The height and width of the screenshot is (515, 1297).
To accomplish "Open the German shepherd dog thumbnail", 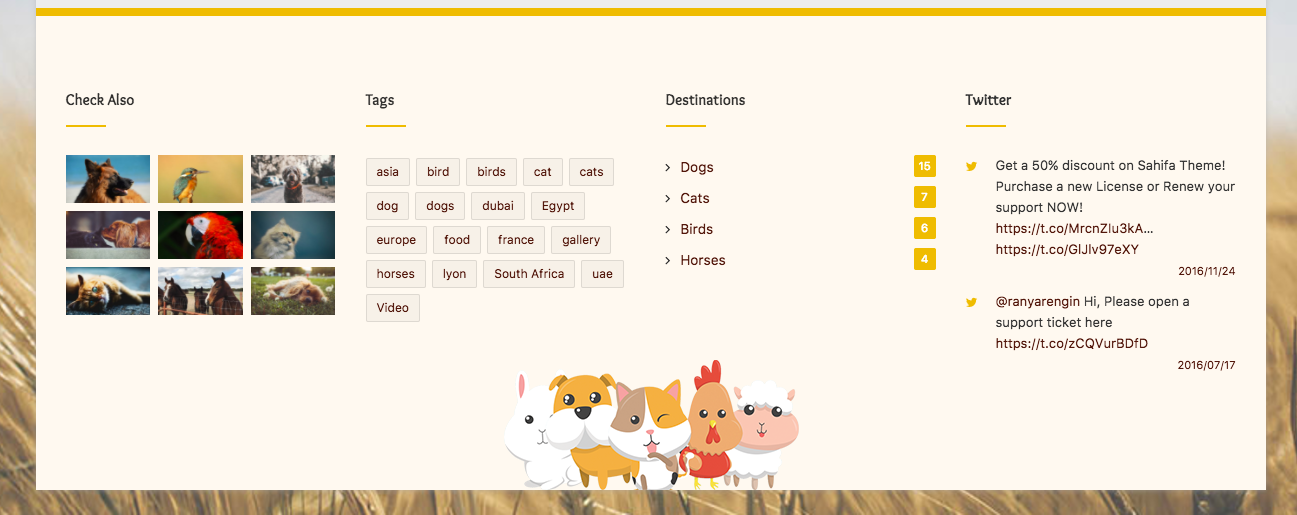I will pyautogui.click(x=108, y=179).
